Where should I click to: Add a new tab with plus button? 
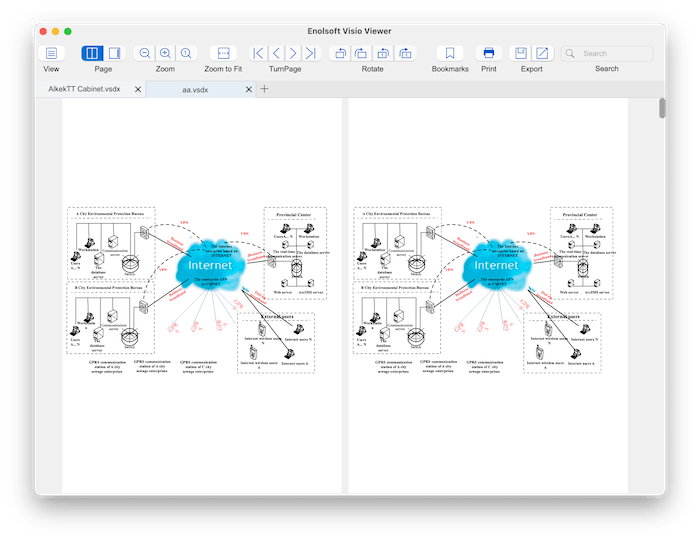[x=265, y=89]
